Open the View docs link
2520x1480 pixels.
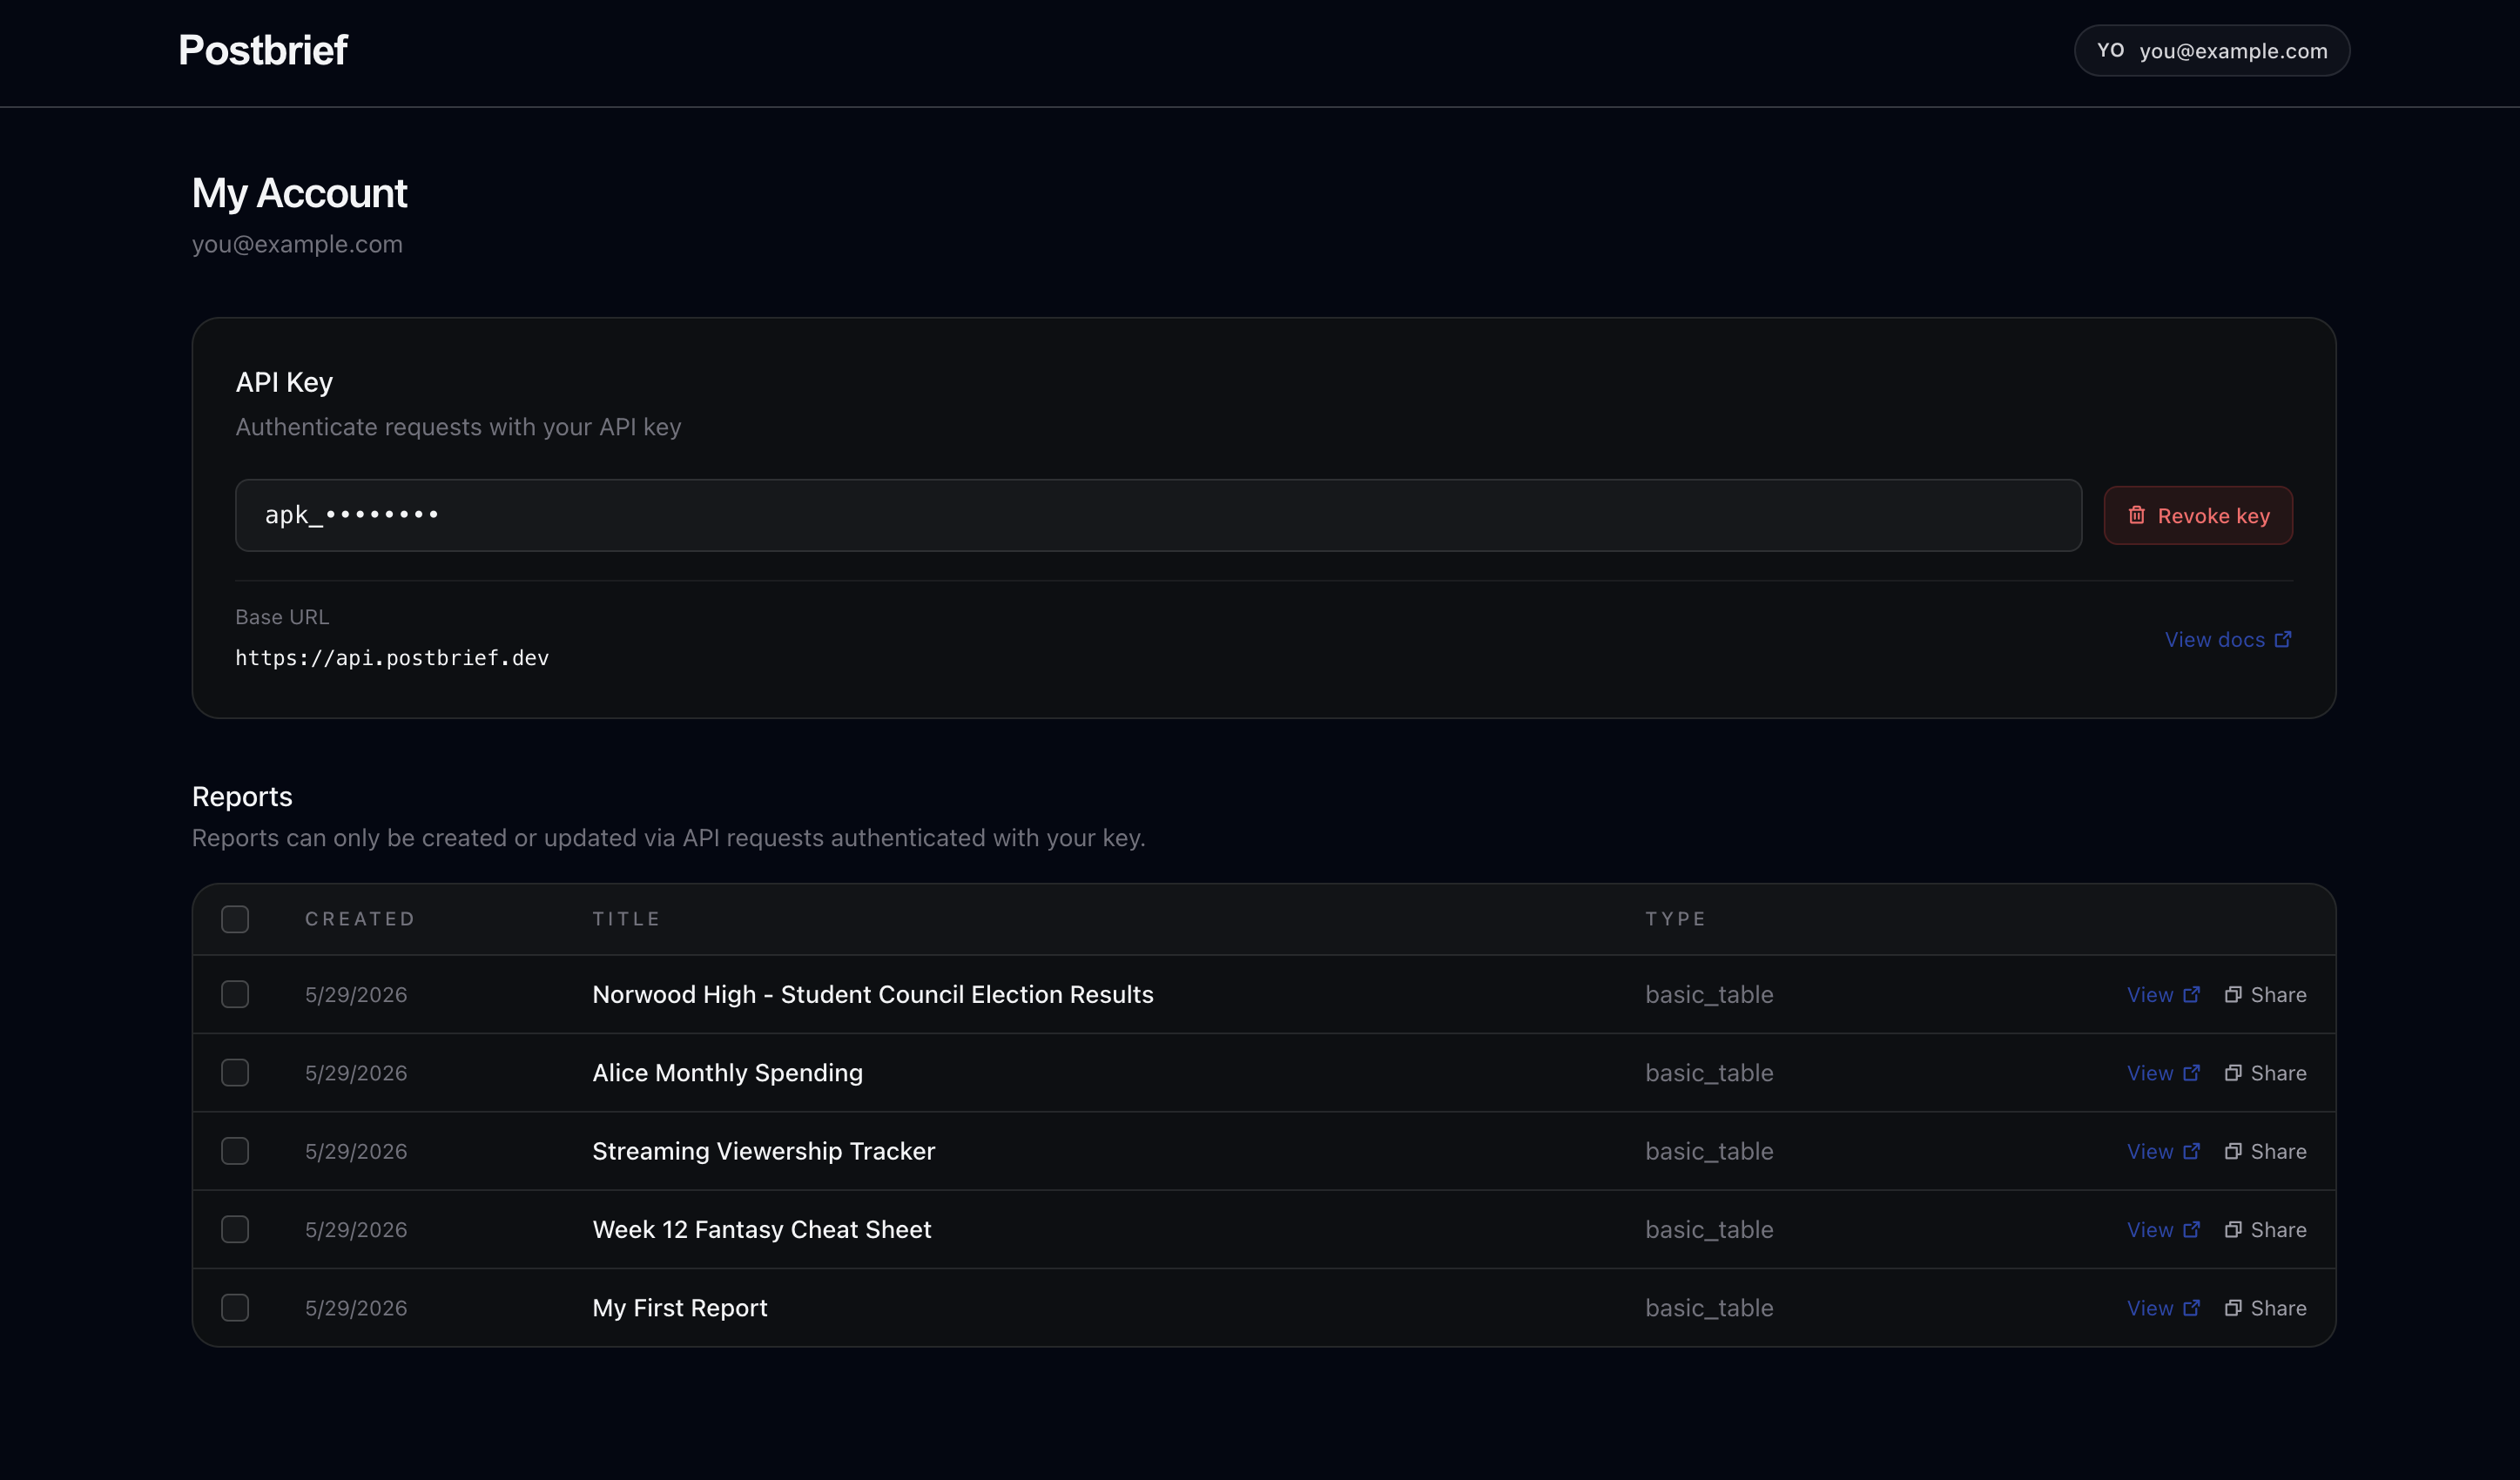[x=2228, y=640]
